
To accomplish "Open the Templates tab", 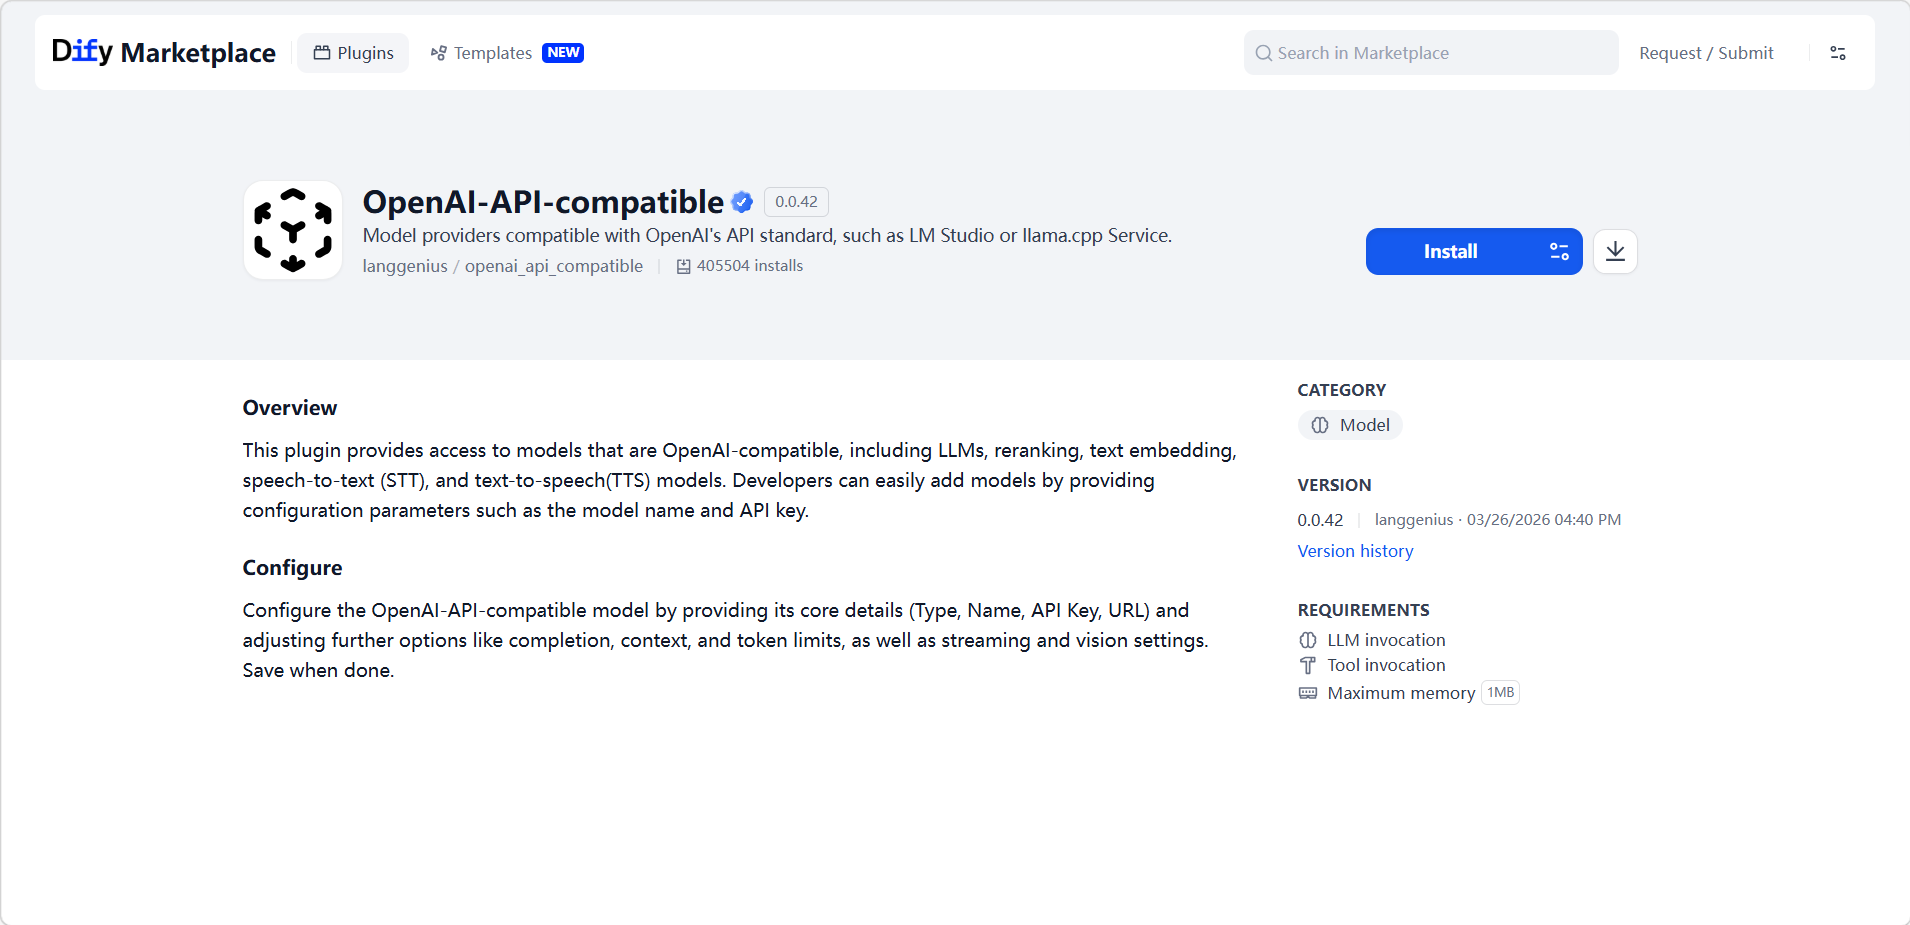I will (x=481, y=53).
